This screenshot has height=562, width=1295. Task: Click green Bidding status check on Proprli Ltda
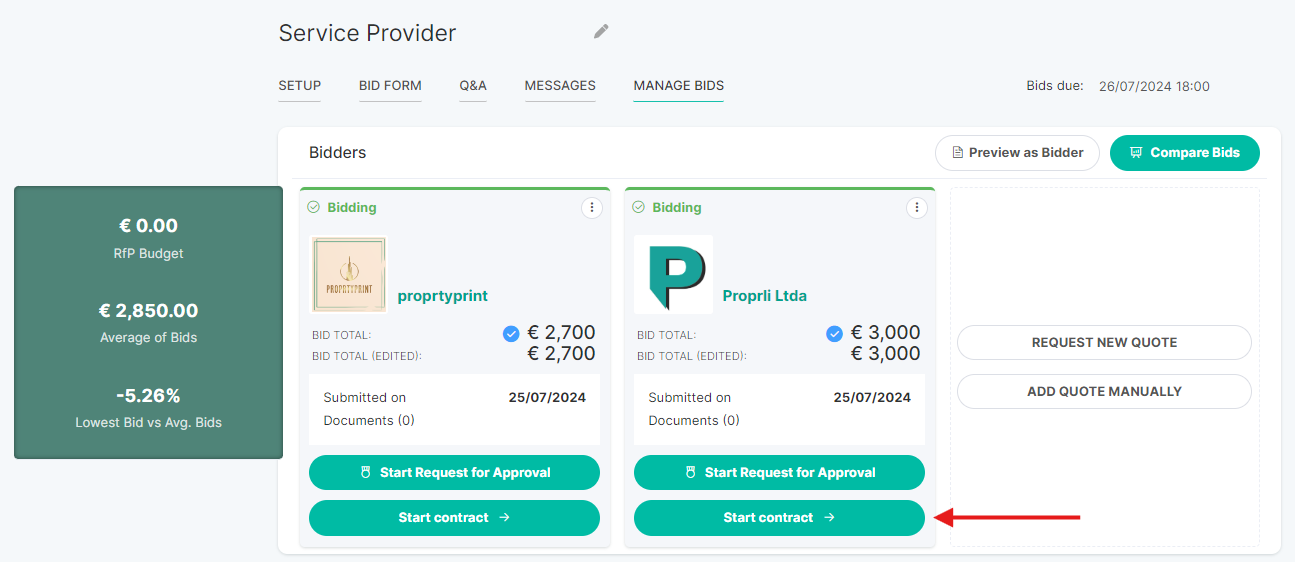coord(639,207)
